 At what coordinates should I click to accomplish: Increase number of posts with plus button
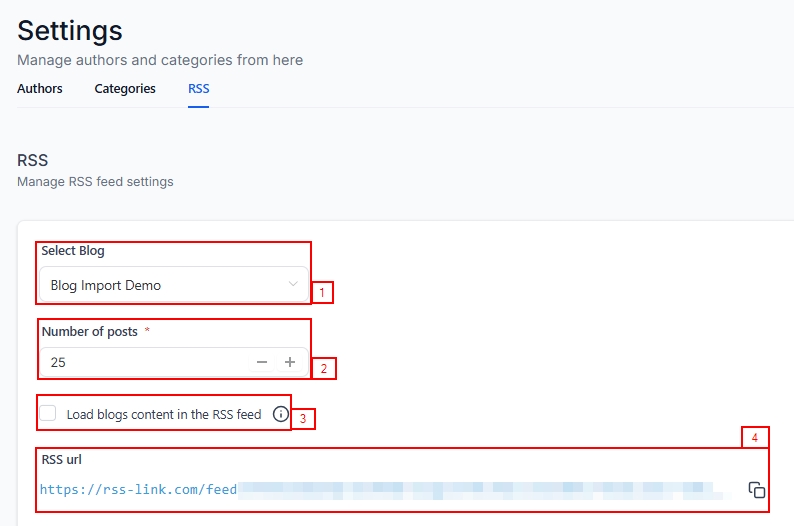[x=290, y=362]
